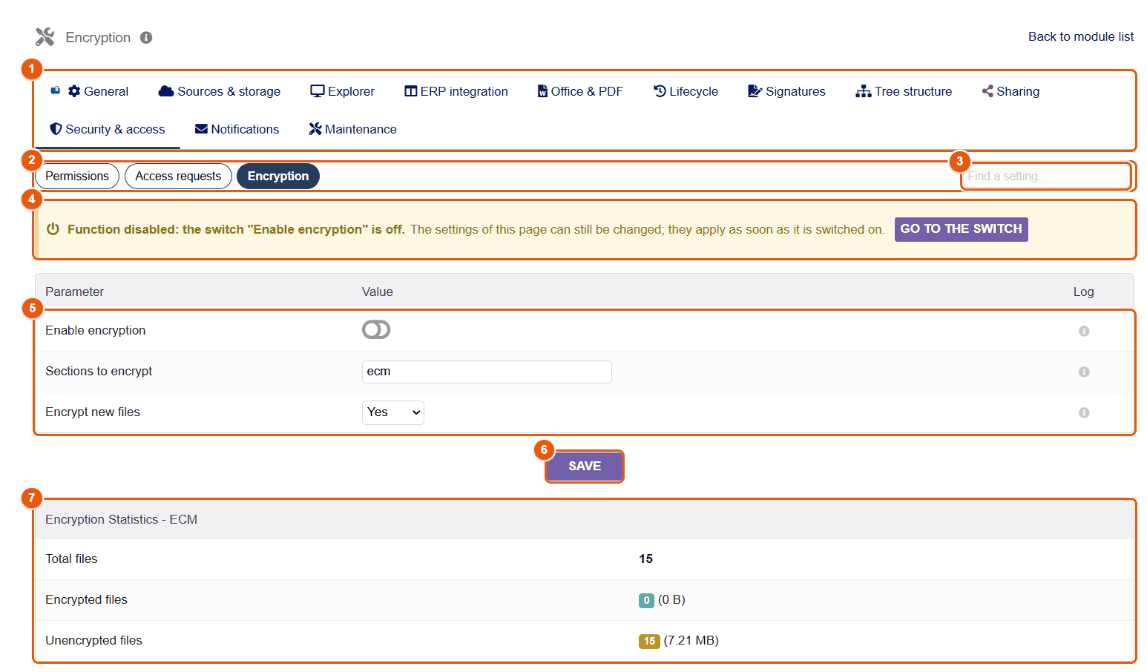This screenshot has width=1147, height=672.
Task: Open log info for Enable encryption row
Action: [1084, 331]
